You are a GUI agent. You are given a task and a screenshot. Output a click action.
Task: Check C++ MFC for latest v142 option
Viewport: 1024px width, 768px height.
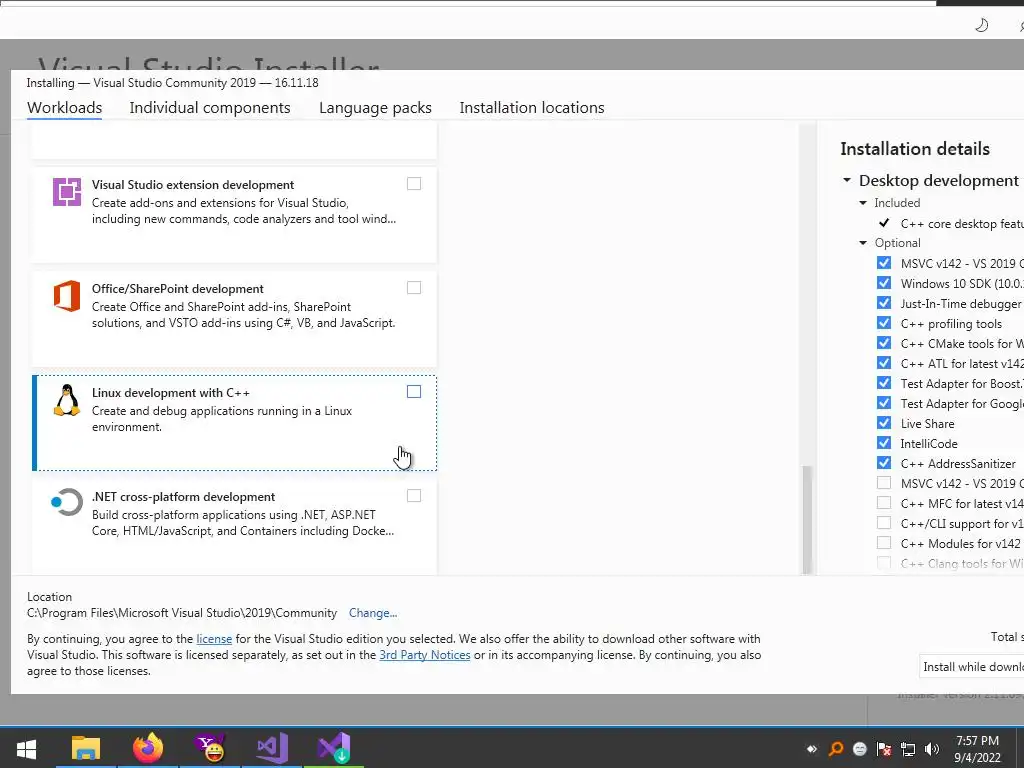tap(884, 503)
